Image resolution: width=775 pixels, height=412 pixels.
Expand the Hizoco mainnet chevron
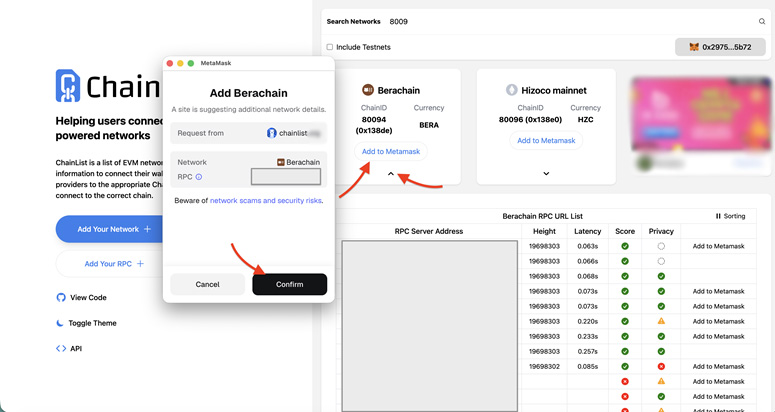(x=546, y=174)
